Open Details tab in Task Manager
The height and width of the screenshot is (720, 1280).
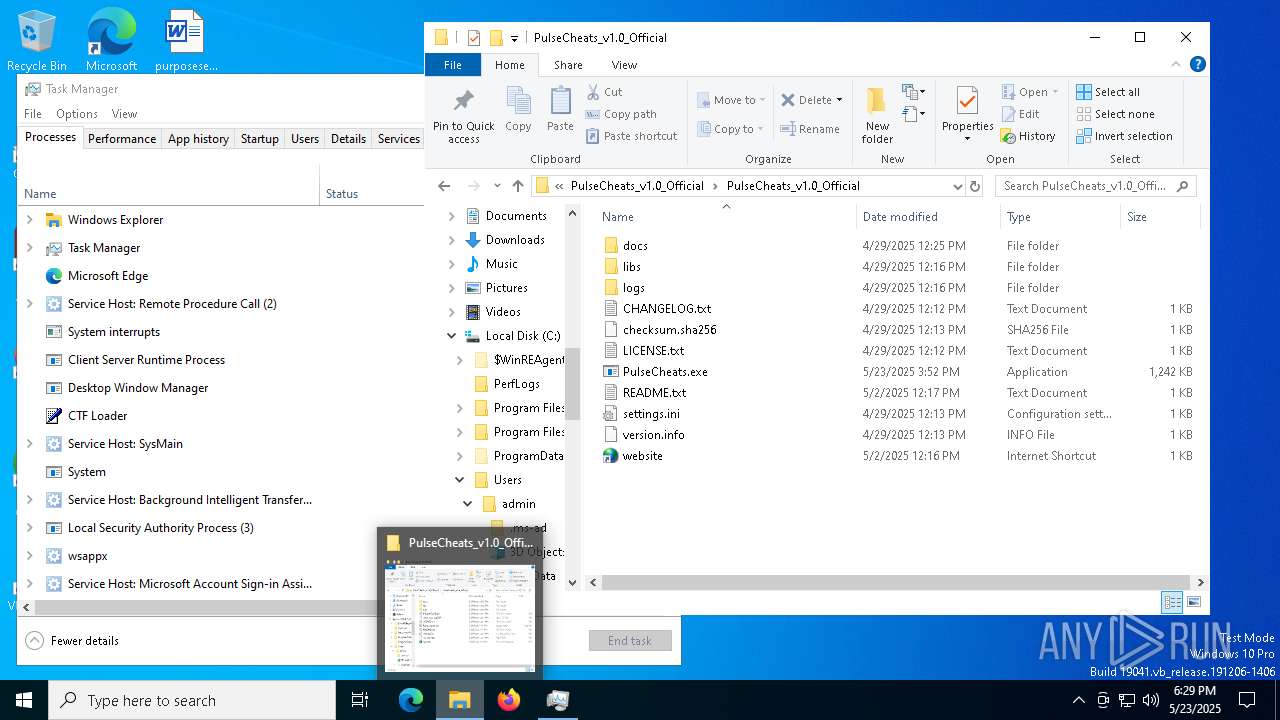tap(348, 139)
